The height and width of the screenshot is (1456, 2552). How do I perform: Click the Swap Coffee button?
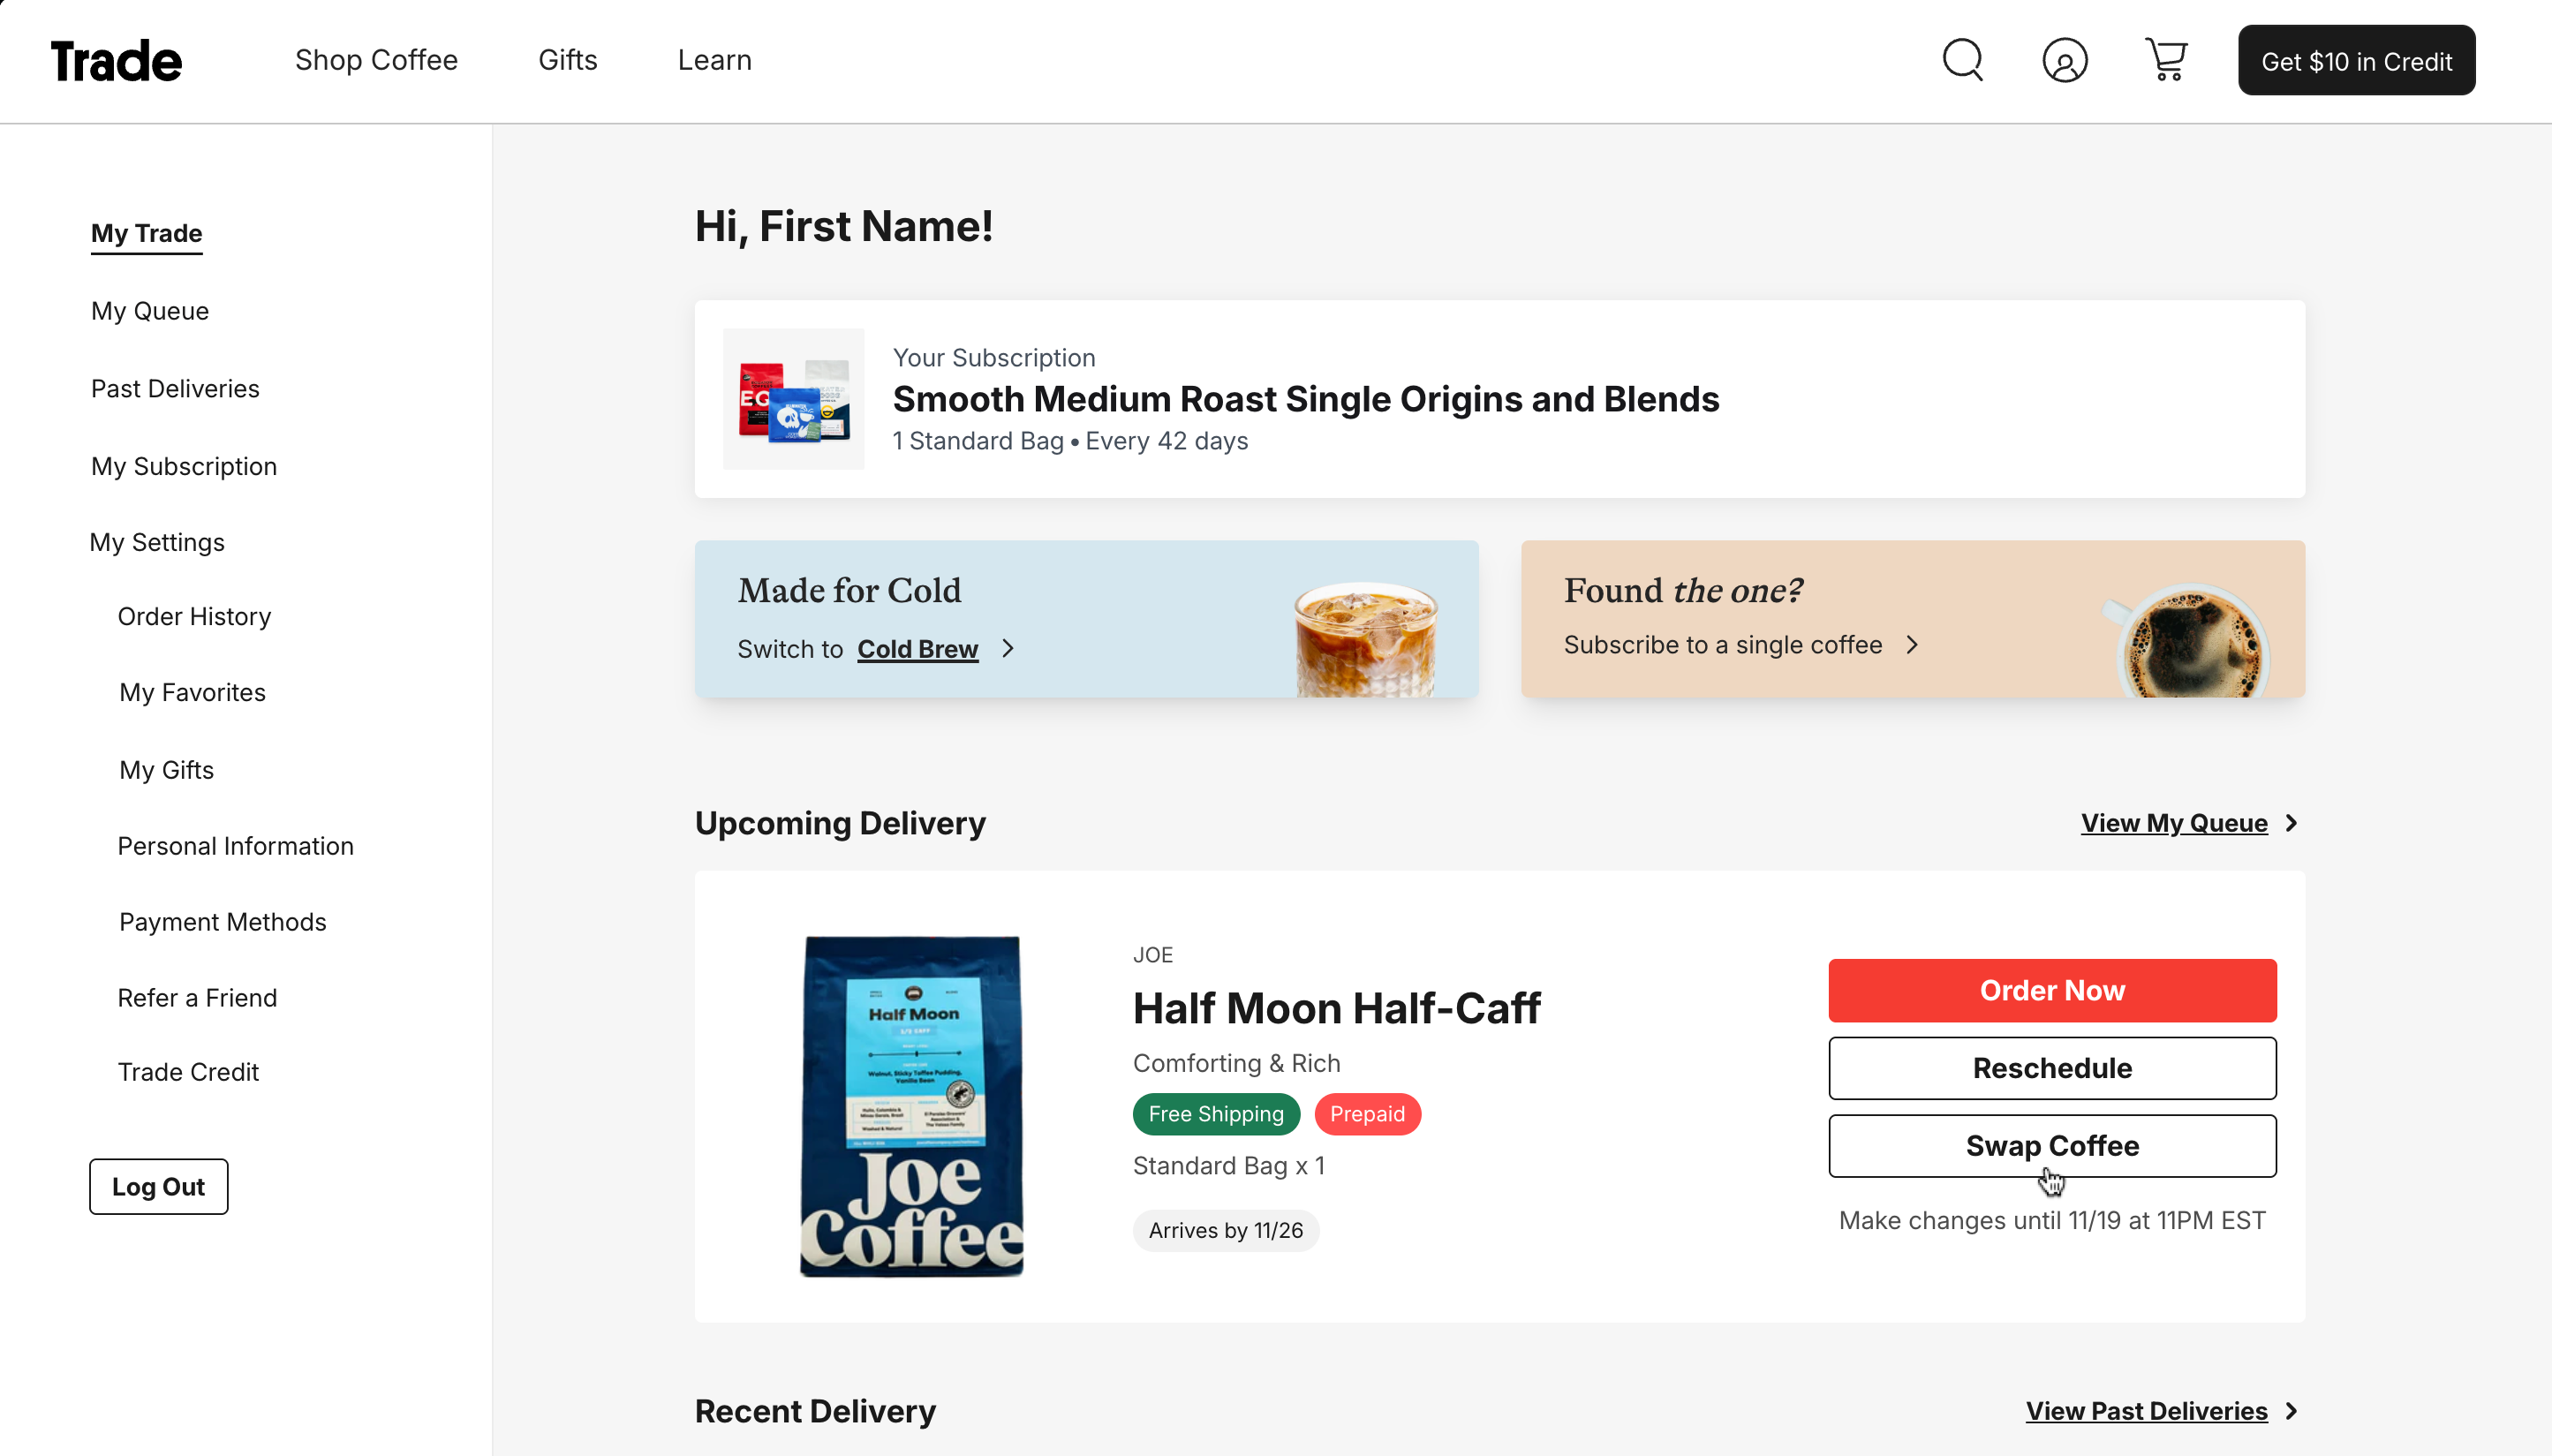tap(2052, 1146)
